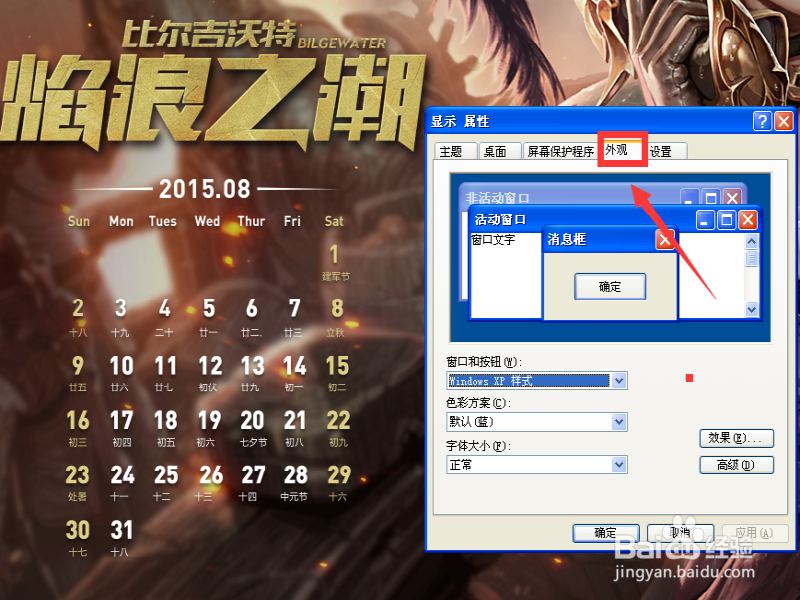
Task: Click the 效果 button
Action: coord(737,438)
